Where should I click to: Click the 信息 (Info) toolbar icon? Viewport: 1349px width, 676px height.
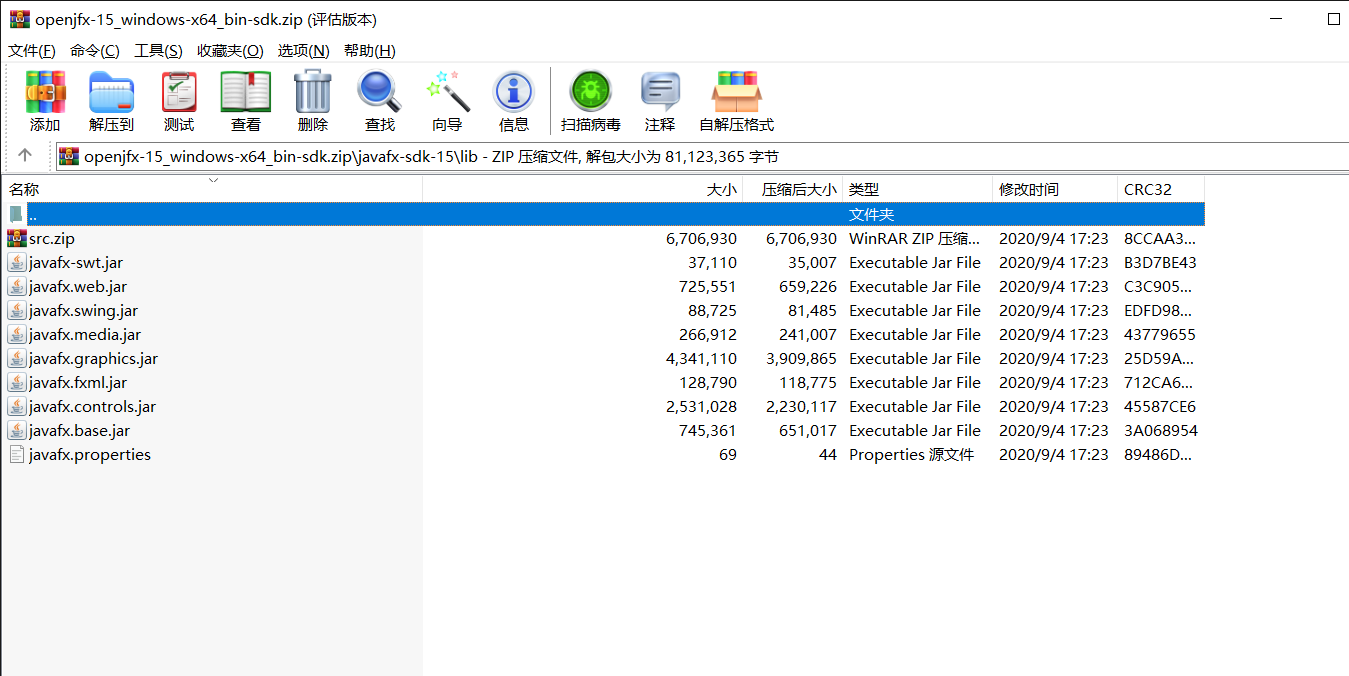click(x=514, y=92)
